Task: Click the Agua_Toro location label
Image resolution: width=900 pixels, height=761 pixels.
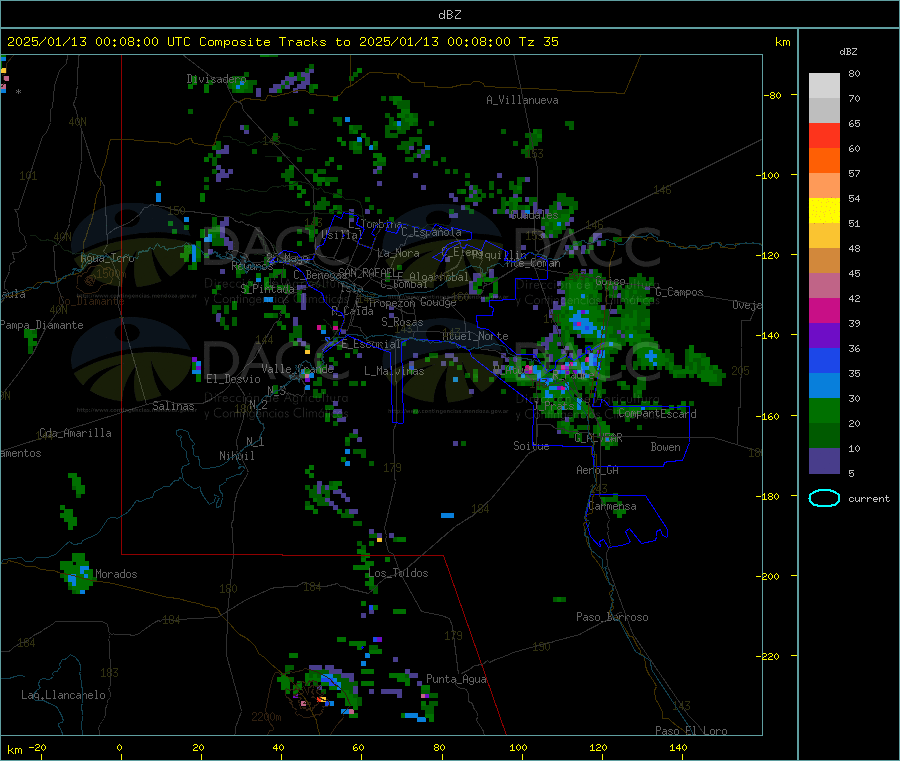Action: (107, 258)
